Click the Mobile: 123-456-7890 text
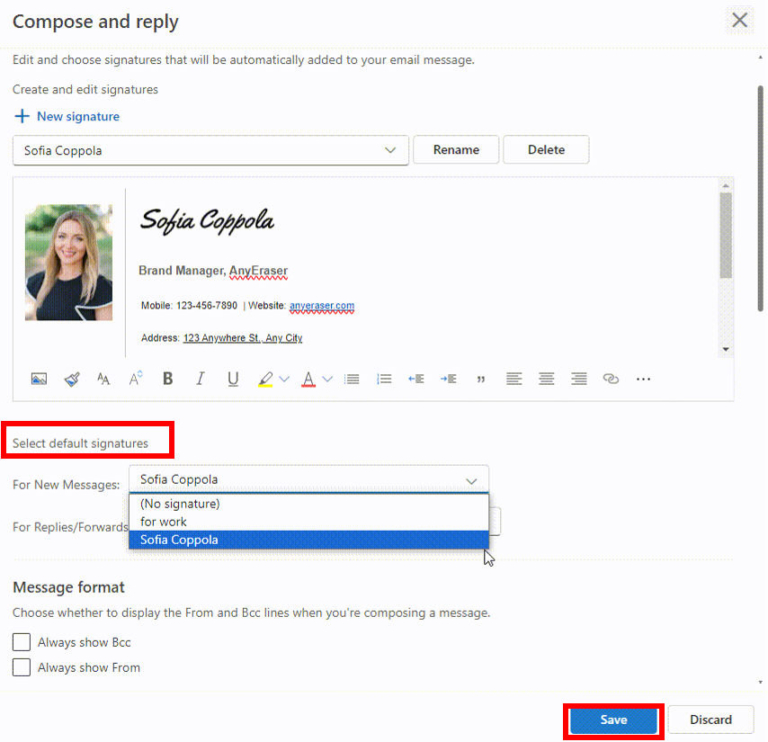Image resolution: width=768 pixels, height=742 pixels. pyautogui.click(x=189, y=306)
